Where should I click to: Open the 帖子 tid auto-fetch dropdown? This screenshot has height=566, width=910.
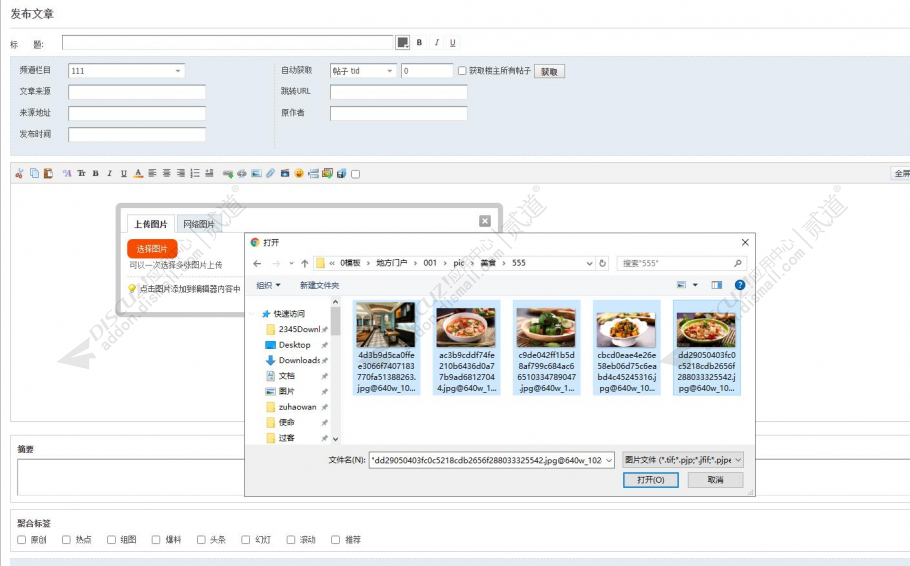363,70
